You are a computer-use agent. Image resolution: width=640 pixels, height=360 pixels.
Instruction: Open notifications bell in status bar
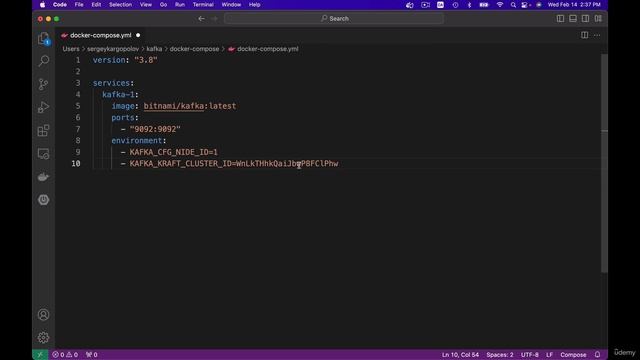pyautogui.click(x=598, y=355)
